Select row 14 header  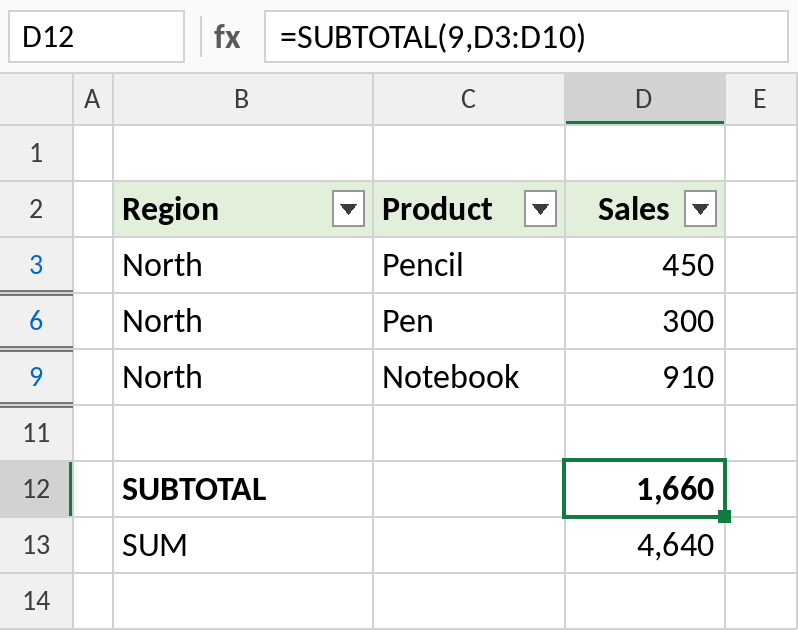[x=36, y=601]
